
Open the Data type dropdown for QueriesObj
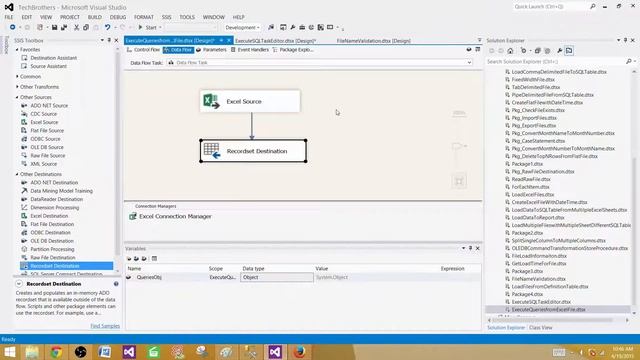pos(277,277)
